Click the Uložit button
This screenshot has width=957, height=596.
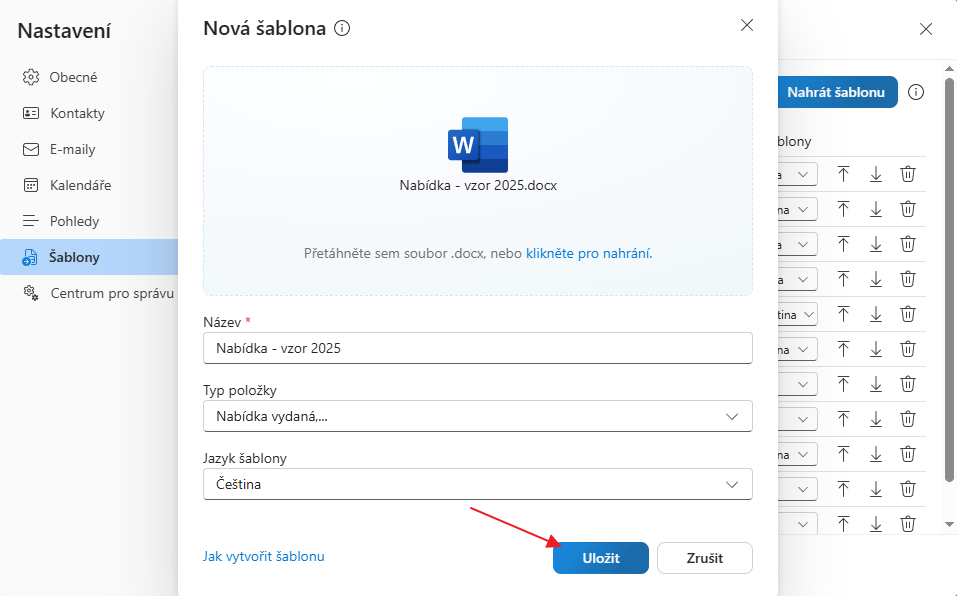click(x=600, y=558)
